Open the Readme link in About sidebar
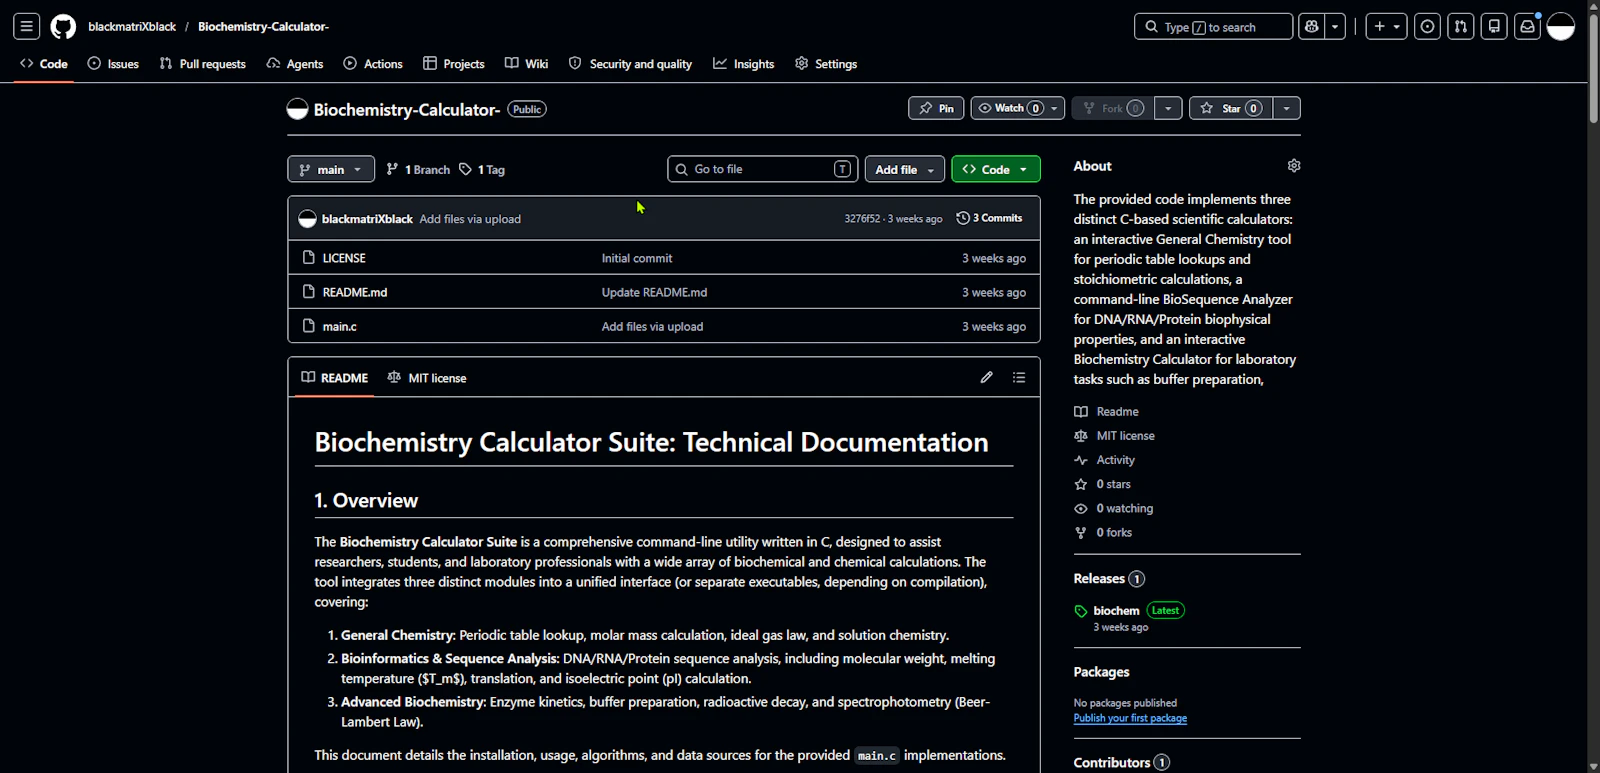This screenshot has width=1600, height=773. pyautogui.click(x=1107, y=412)
